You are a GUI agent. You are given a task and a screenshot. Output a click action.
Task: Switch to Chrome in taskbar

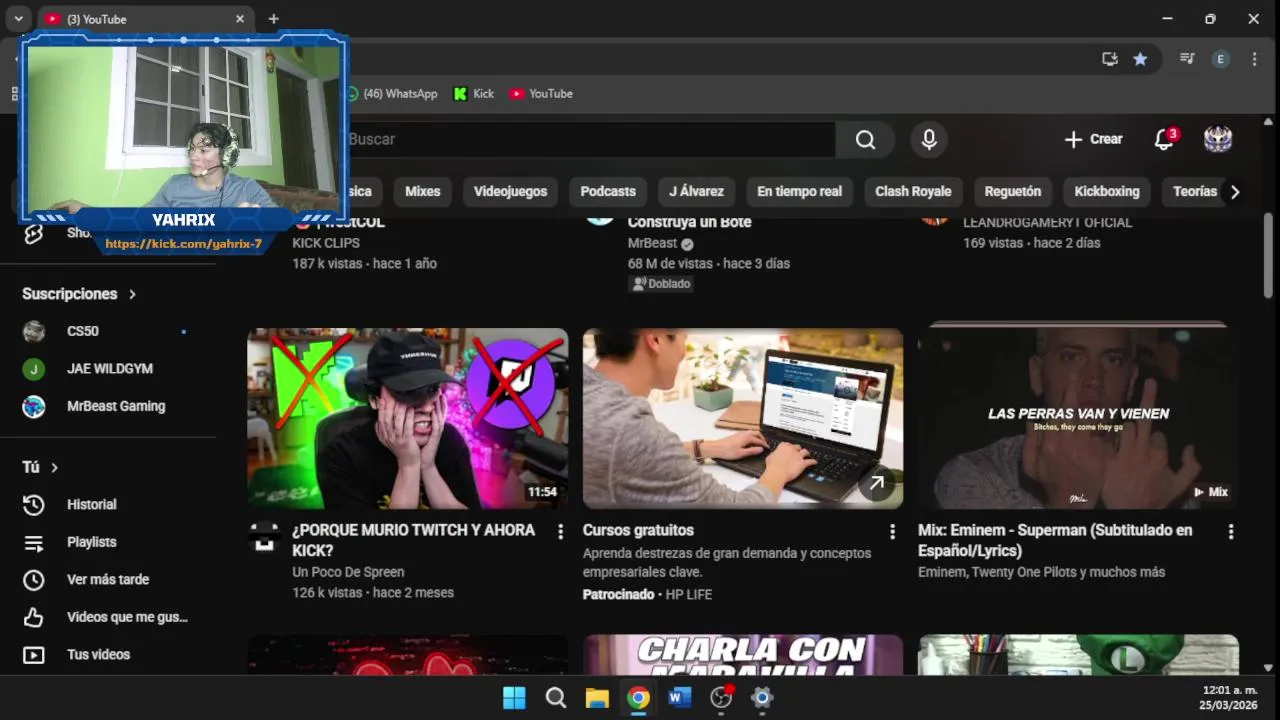pos(639,698)
